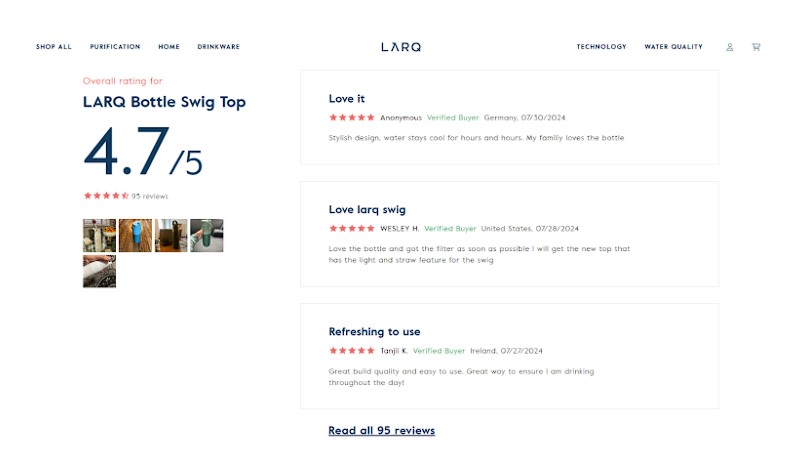Open the Purification menu
Screen dimensions: 790x475
pos(115,47)
